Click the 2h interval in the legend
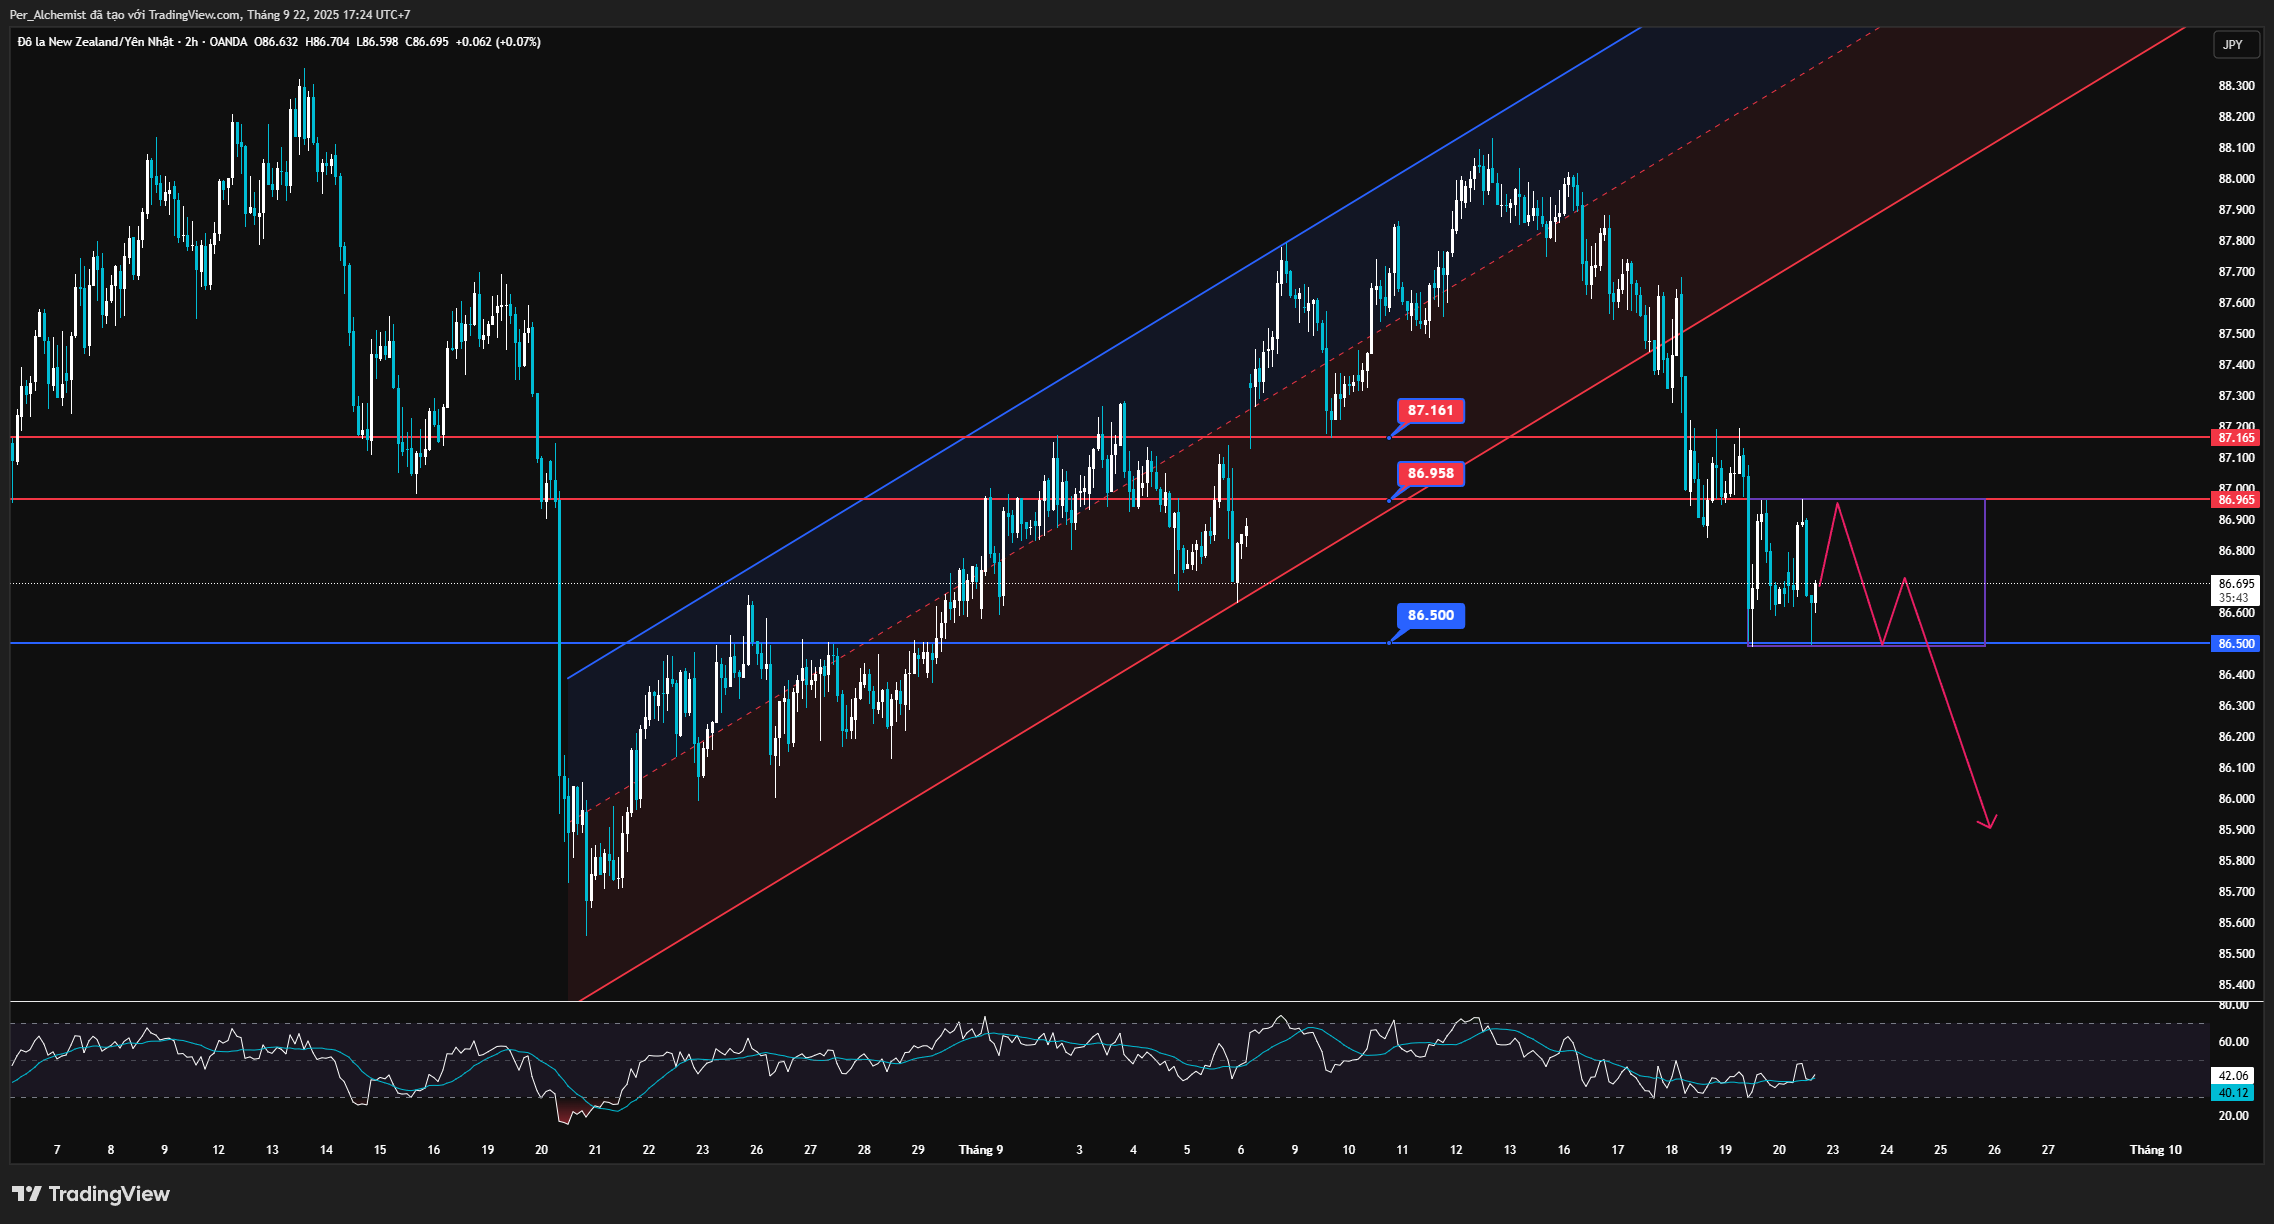Viewport: 2274px width, 1224px height. click(x=191, y=42)
